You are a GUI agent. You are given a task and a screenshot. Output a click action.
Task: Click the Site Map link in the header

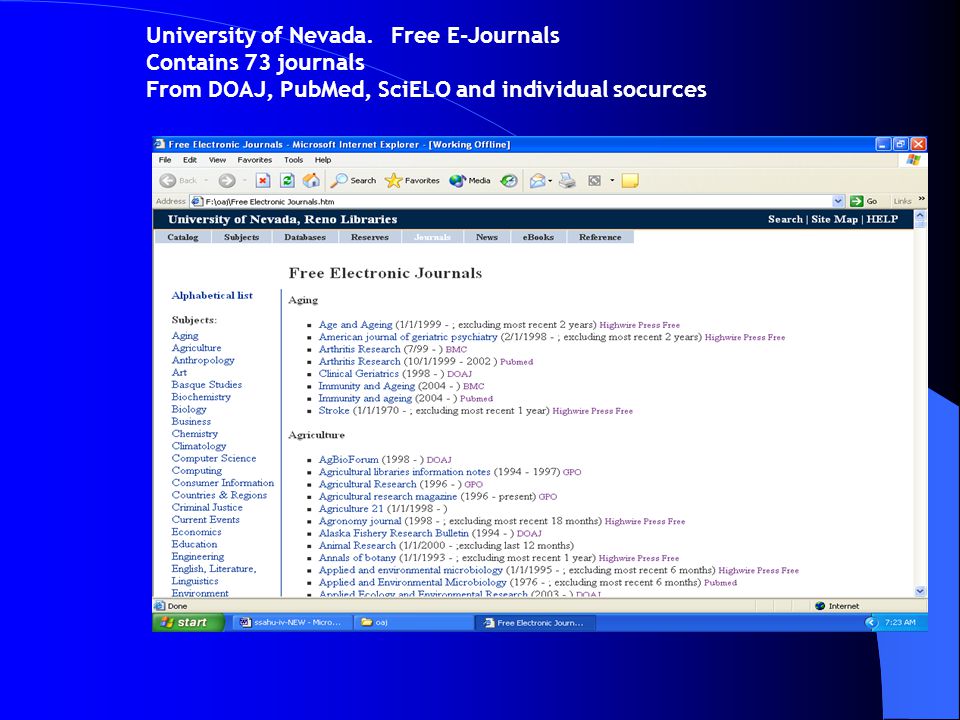pos(834,219)
